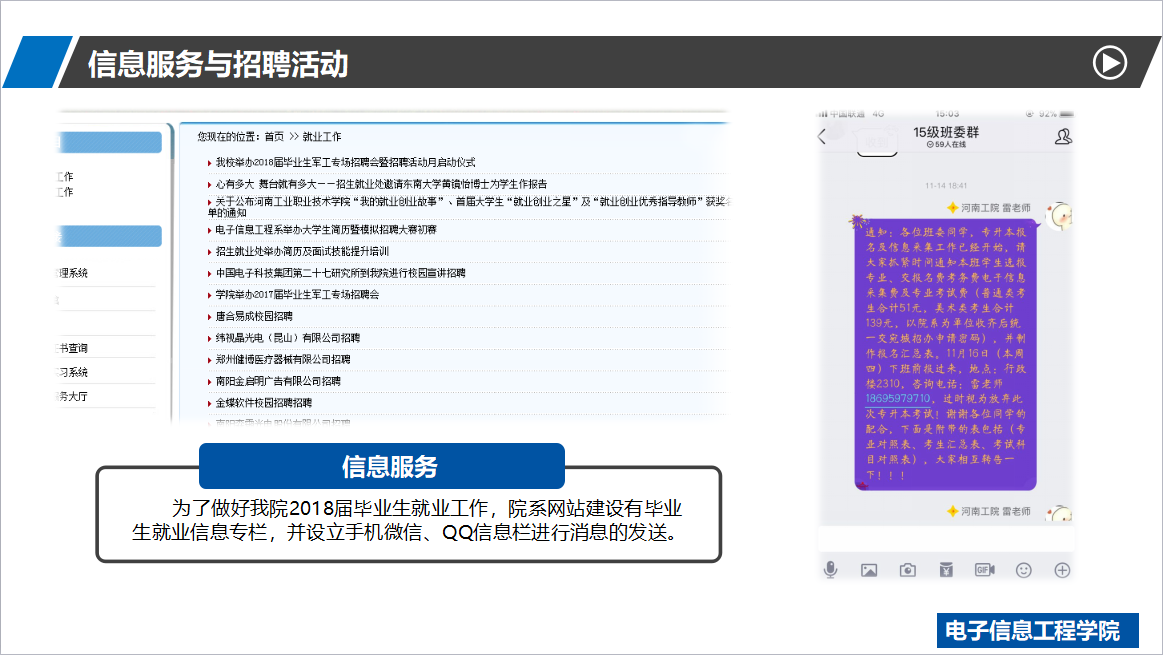Click the chat message text input bar

pos(946,539)
